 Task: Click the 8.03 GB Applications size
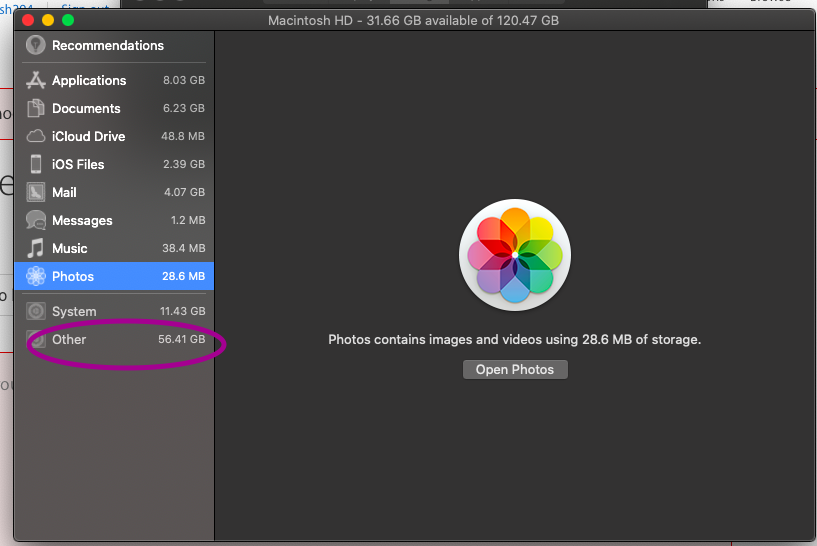tap(184, 80)
